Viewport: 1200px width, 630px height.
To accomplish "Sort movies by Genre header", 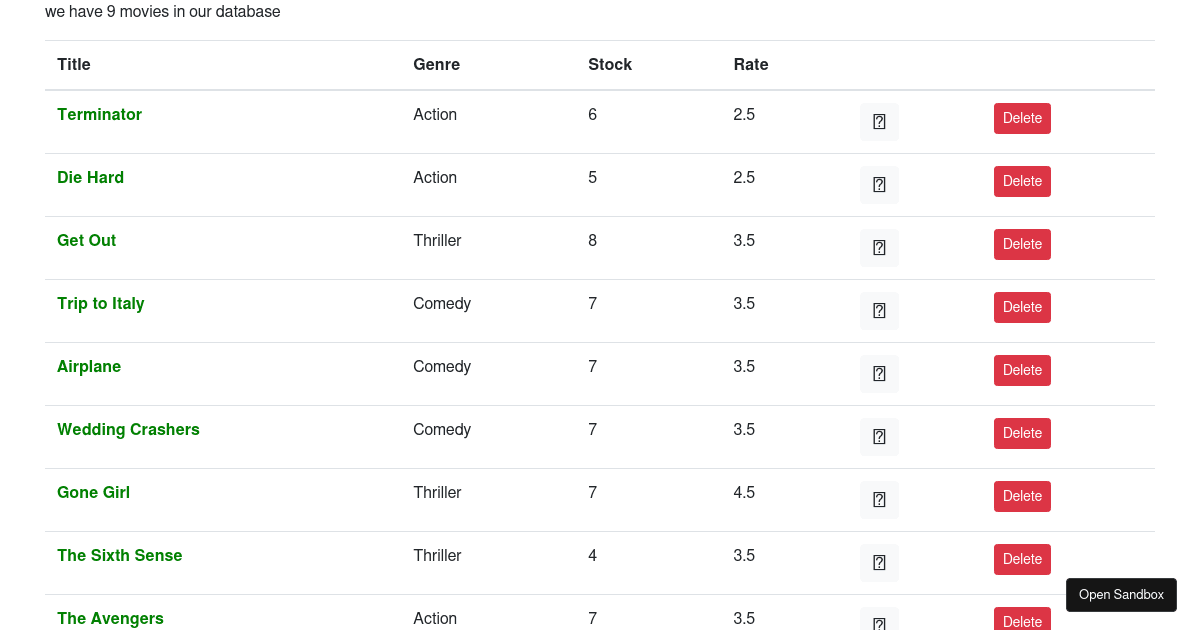I will click(436, 65).
